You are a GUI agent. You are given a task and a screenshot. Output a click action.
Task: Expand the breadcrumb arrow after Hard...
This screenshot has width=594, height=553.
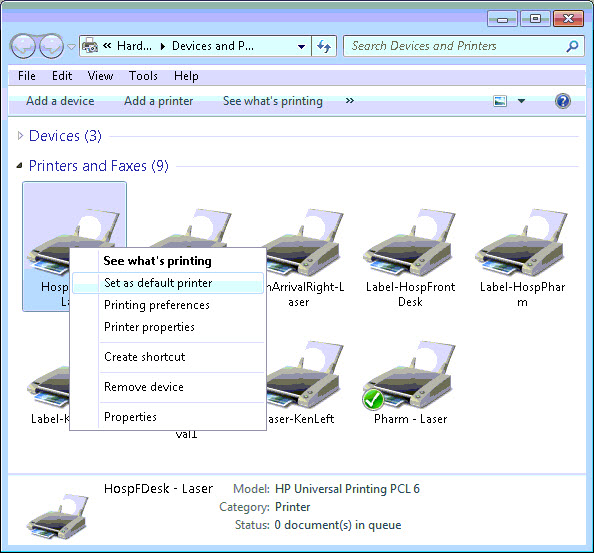click(163, 47)
